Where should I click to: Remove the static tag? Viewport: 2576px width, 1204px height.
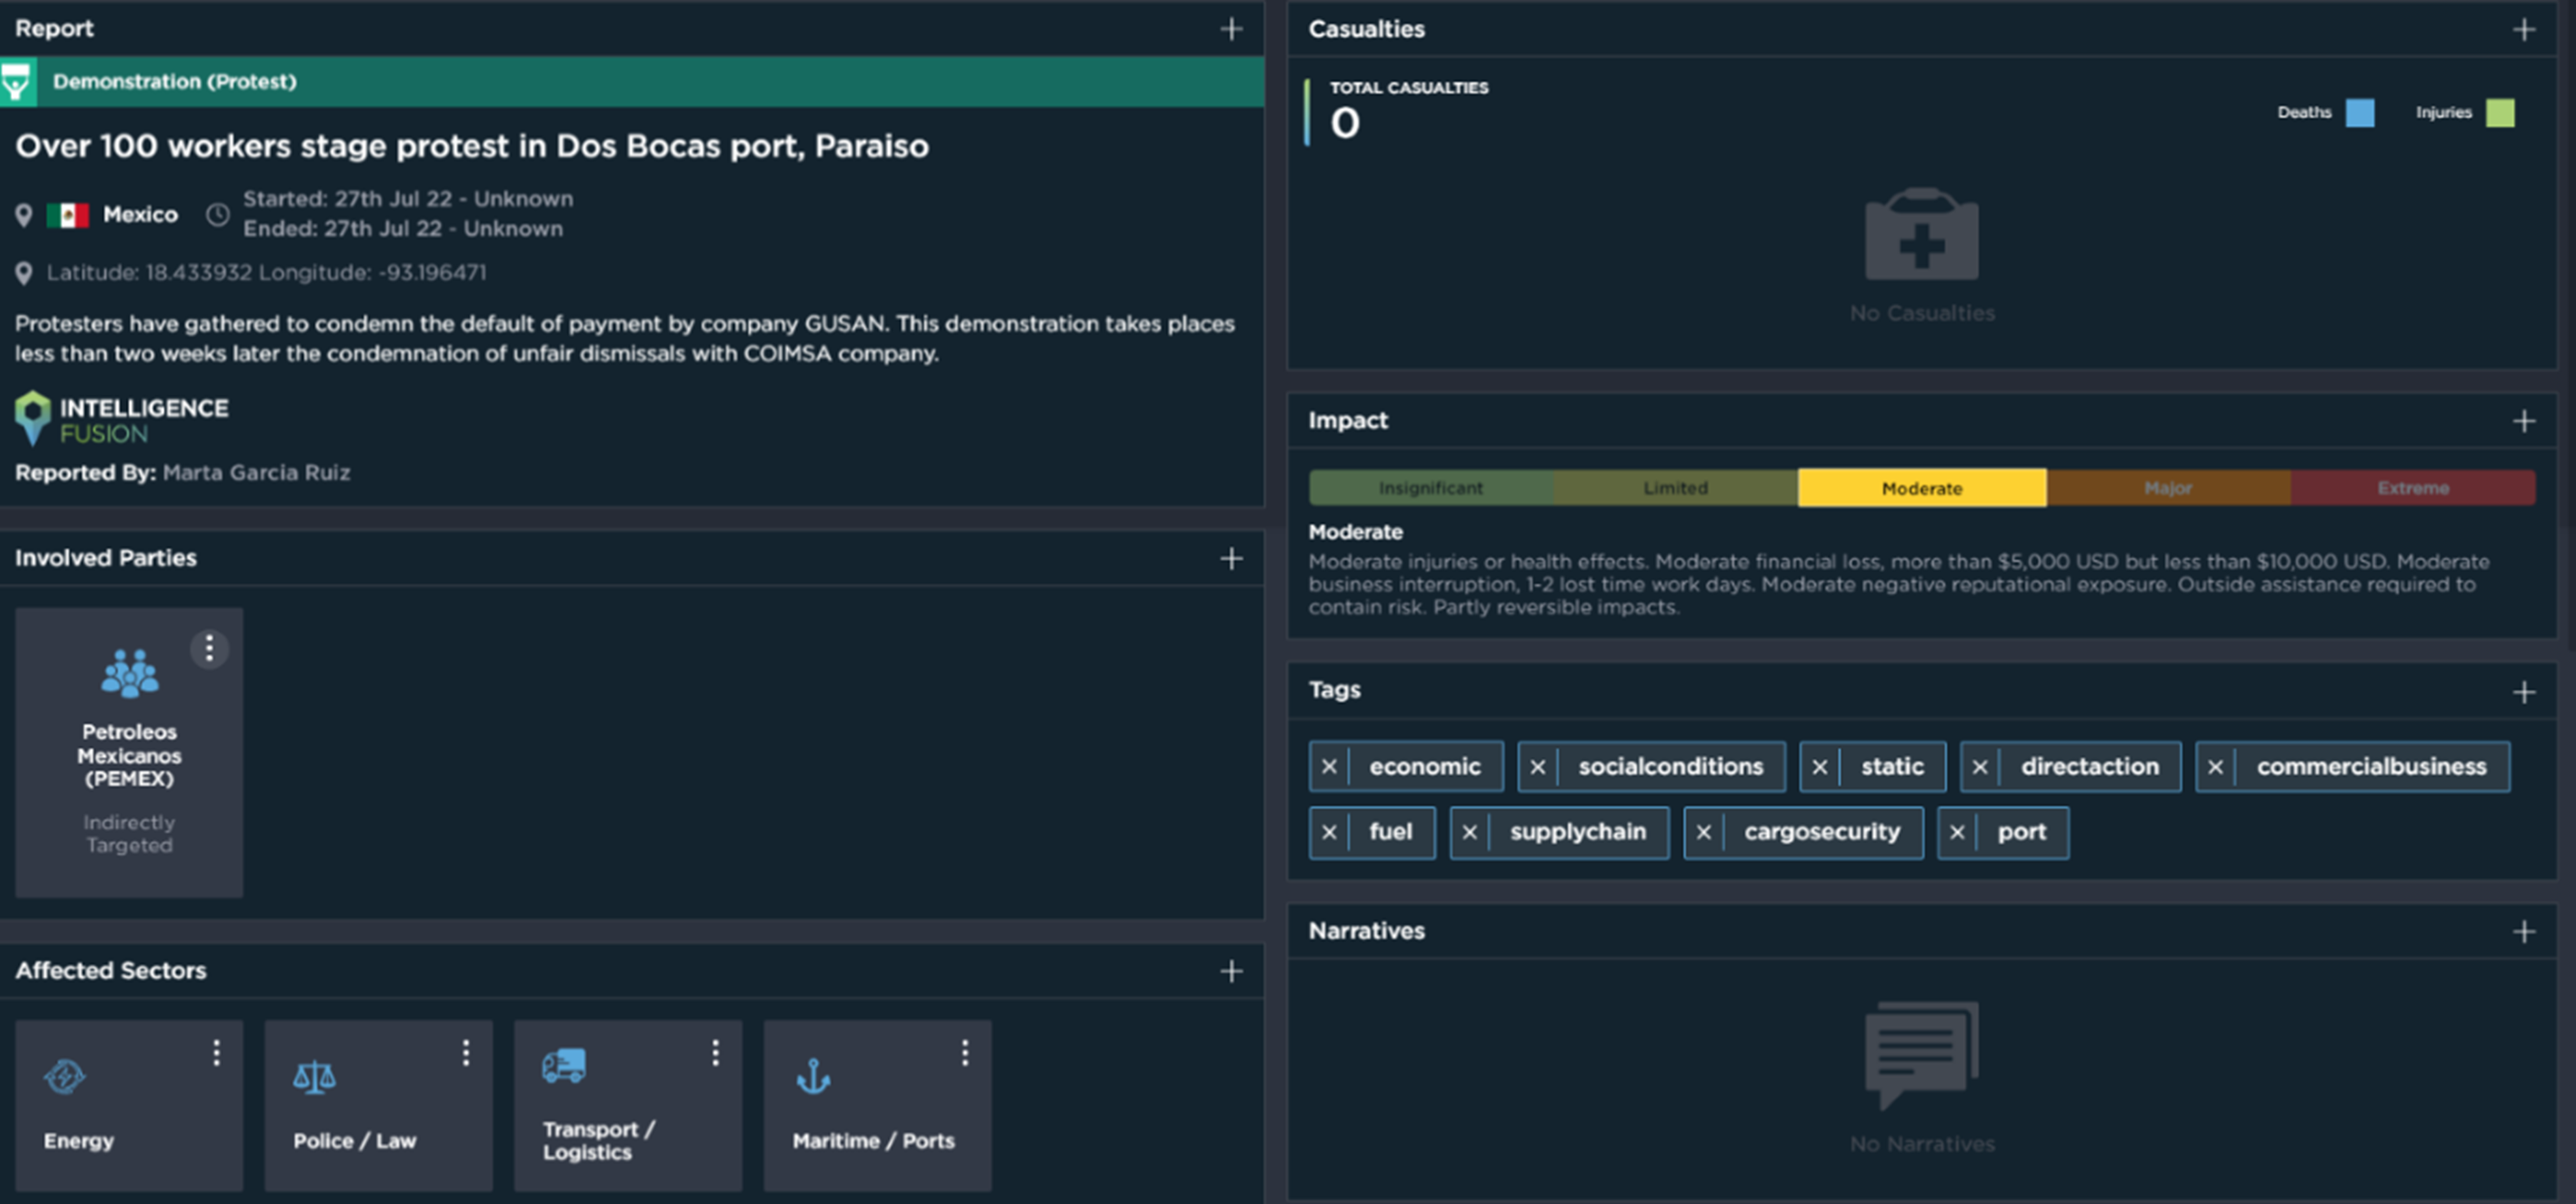(x=1820, y=767)
